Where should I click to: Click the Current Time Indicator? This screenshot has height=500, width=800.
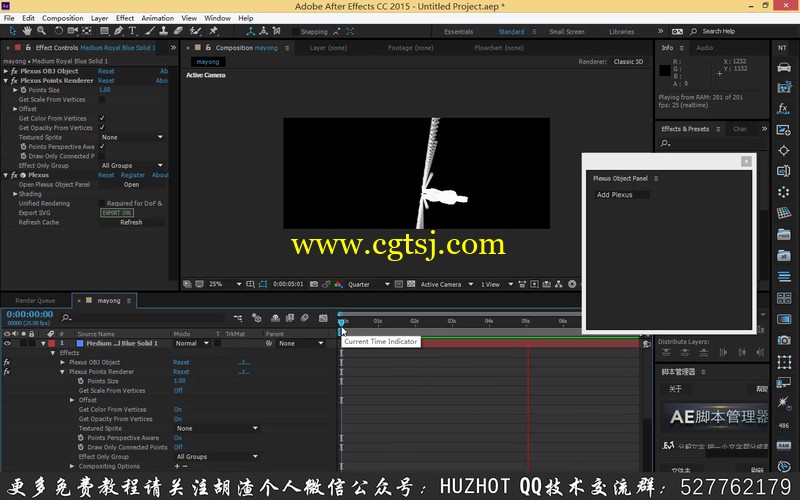[341, 322]
